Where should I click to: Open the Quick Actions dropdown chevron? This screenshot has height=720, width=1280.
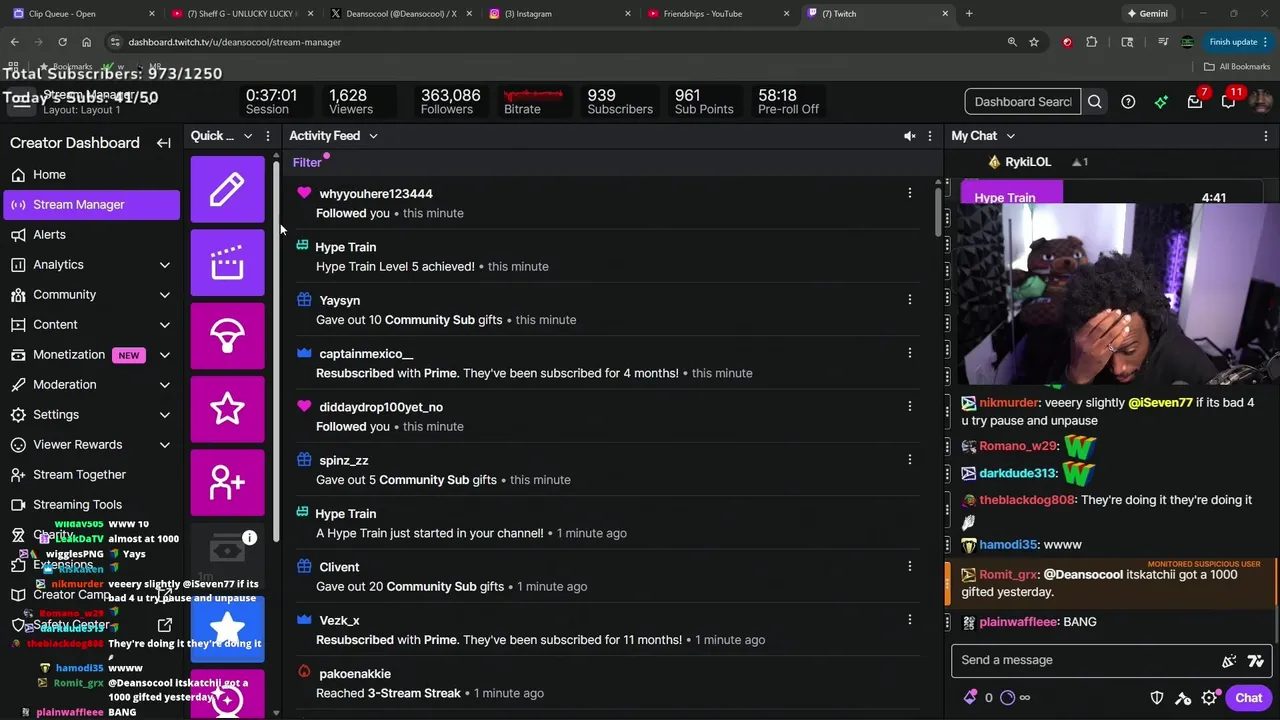pos(247,136)
